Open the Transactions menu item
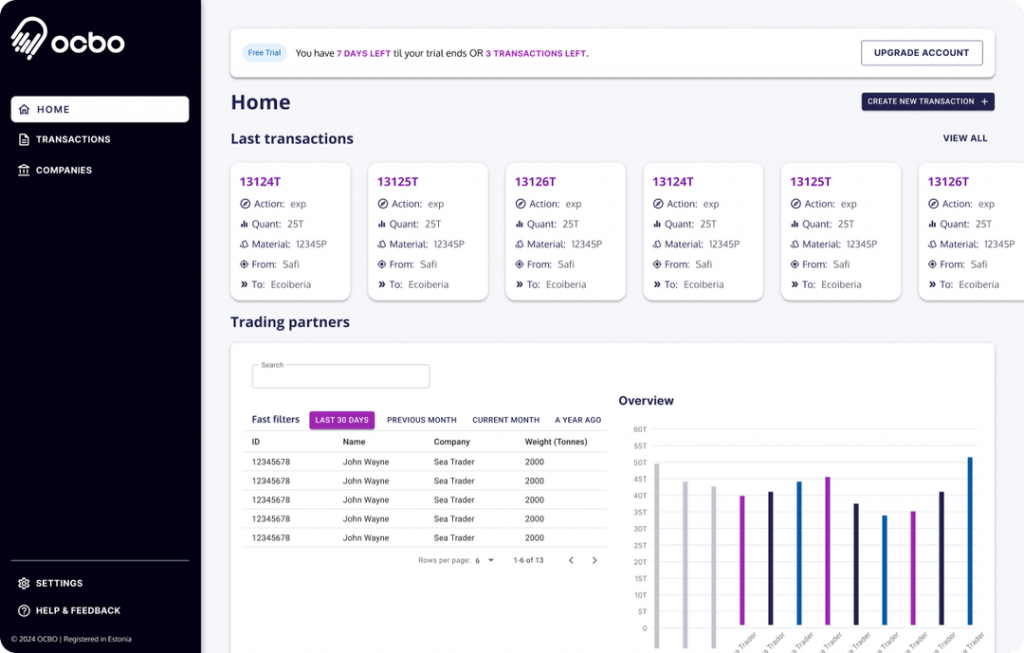 (x=73, y=140)
